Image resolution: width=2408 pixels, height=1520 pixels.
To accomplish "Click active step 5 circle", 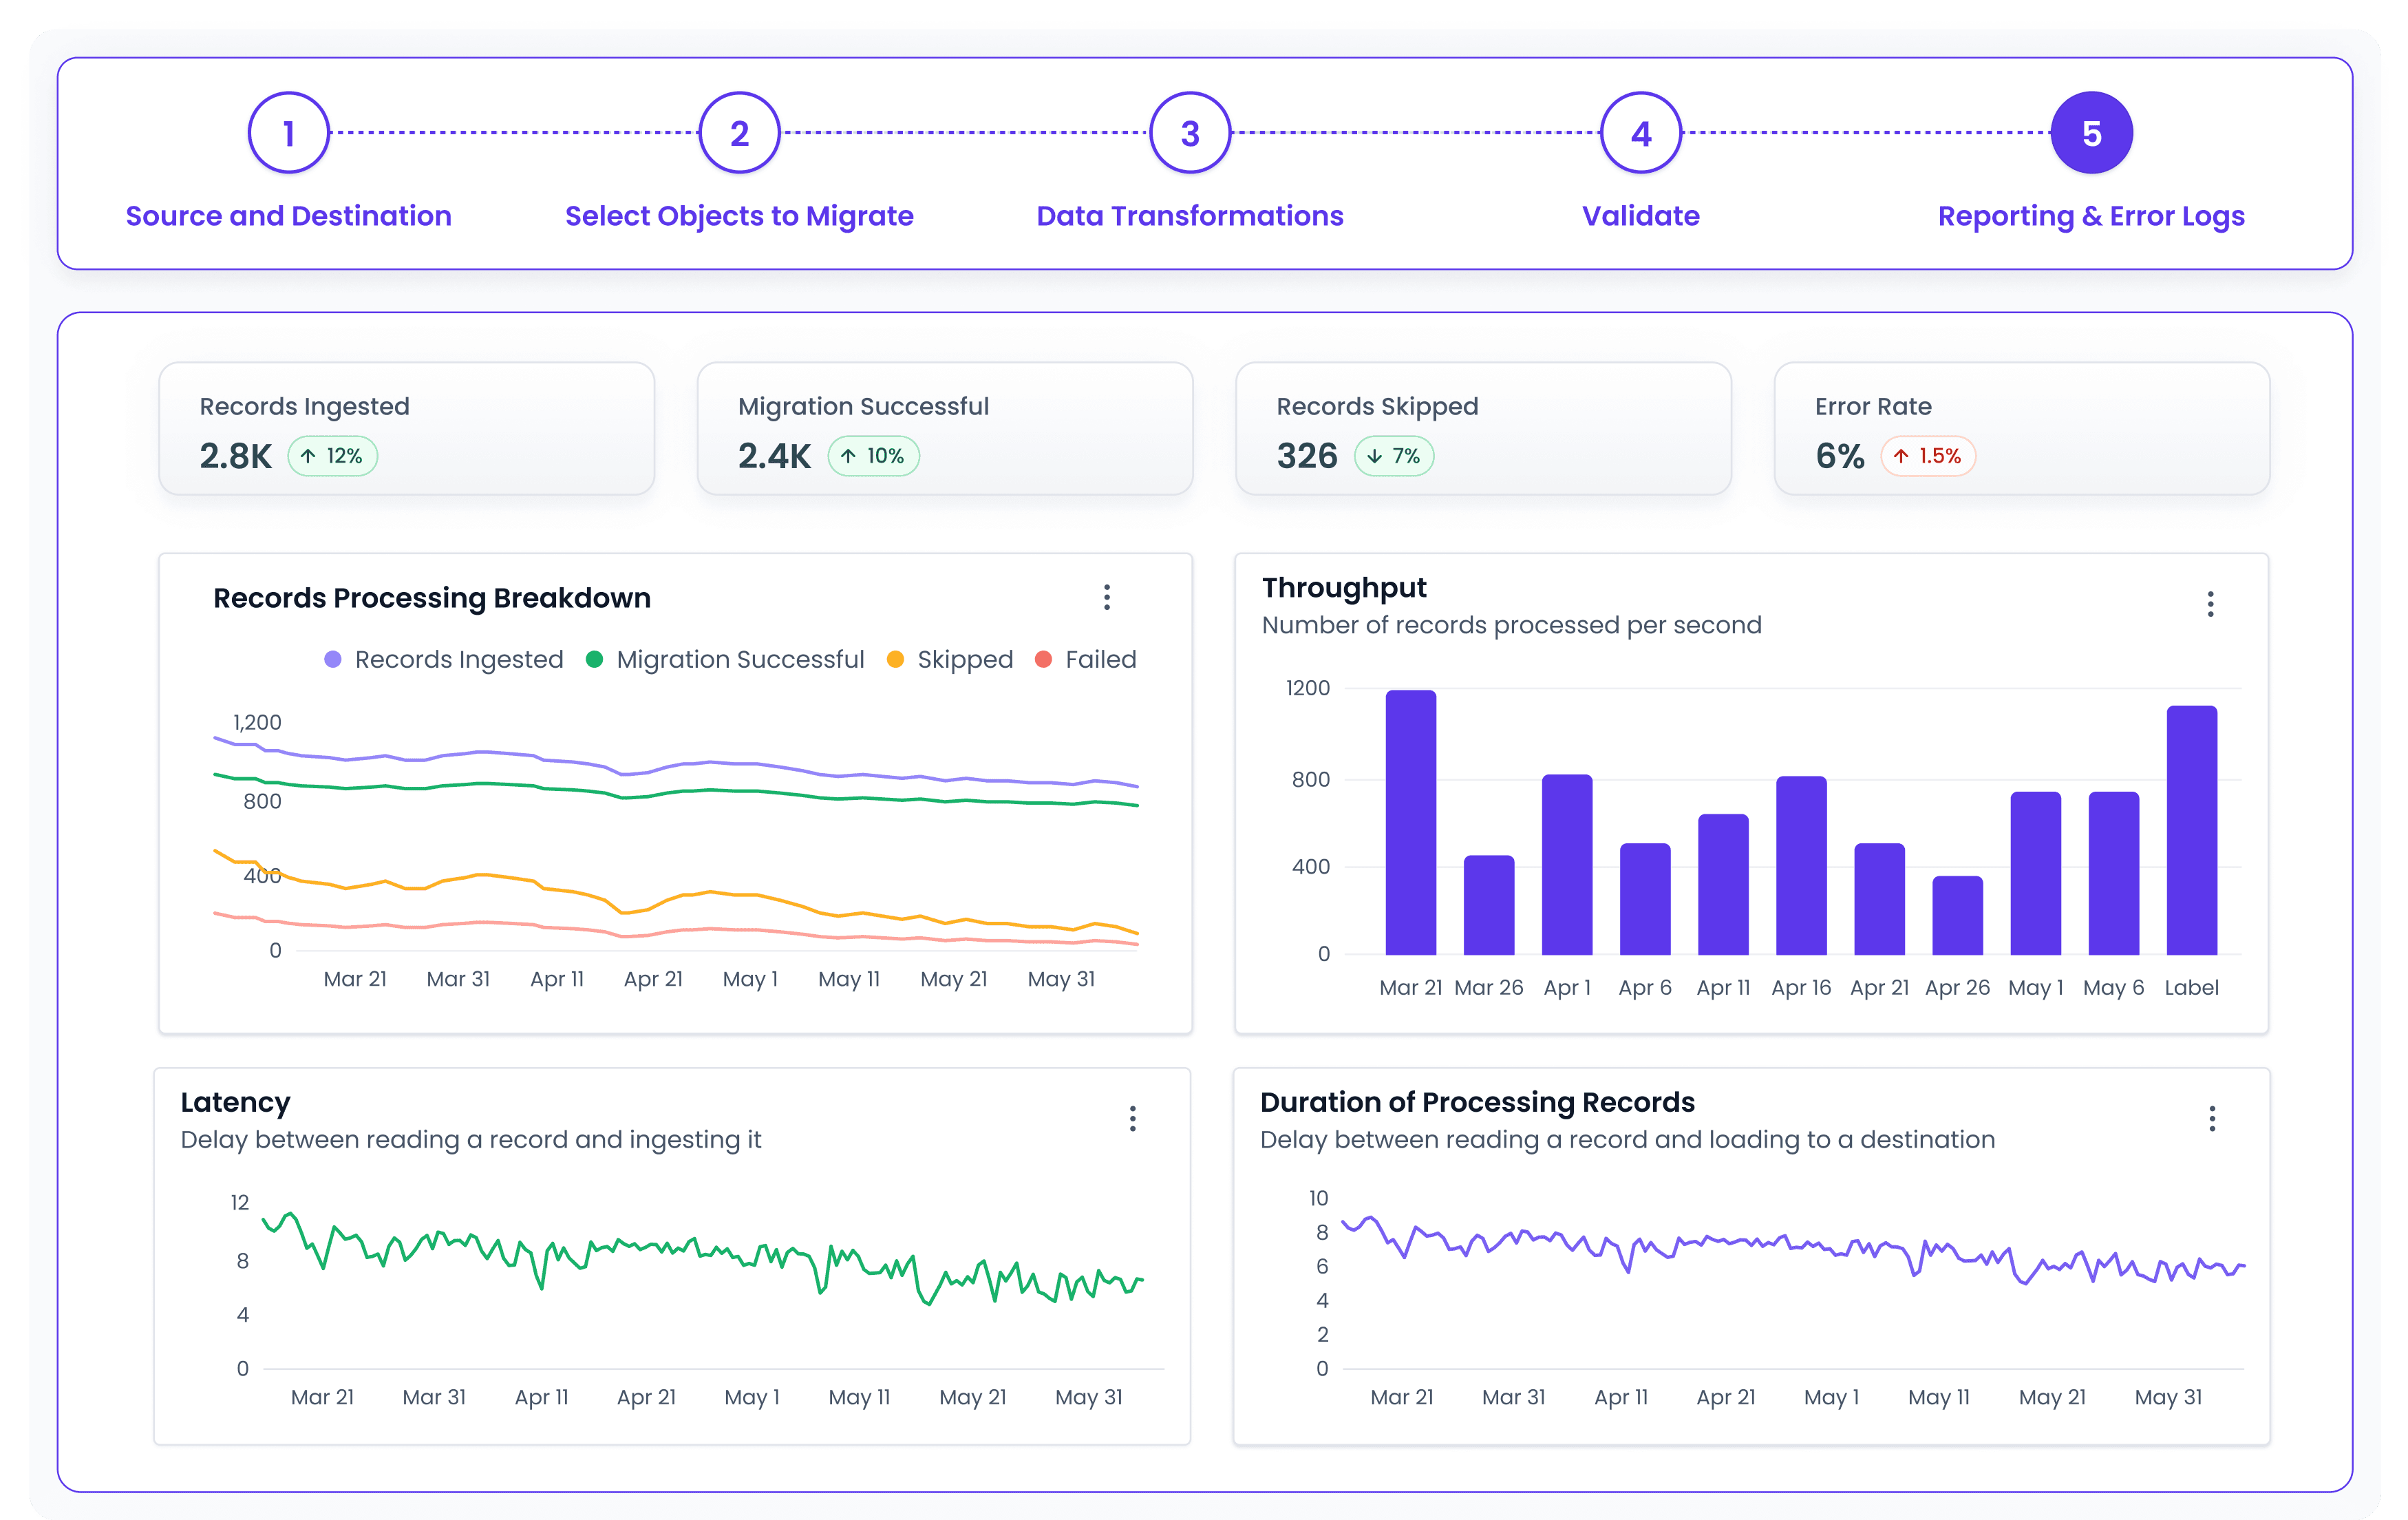I will [2091, 133].
